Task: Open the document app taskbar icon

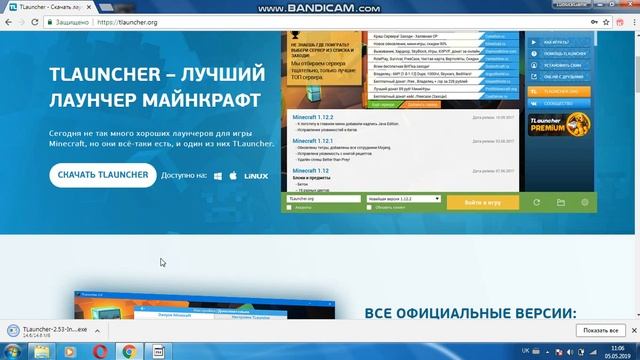Action: coord(158,351)
